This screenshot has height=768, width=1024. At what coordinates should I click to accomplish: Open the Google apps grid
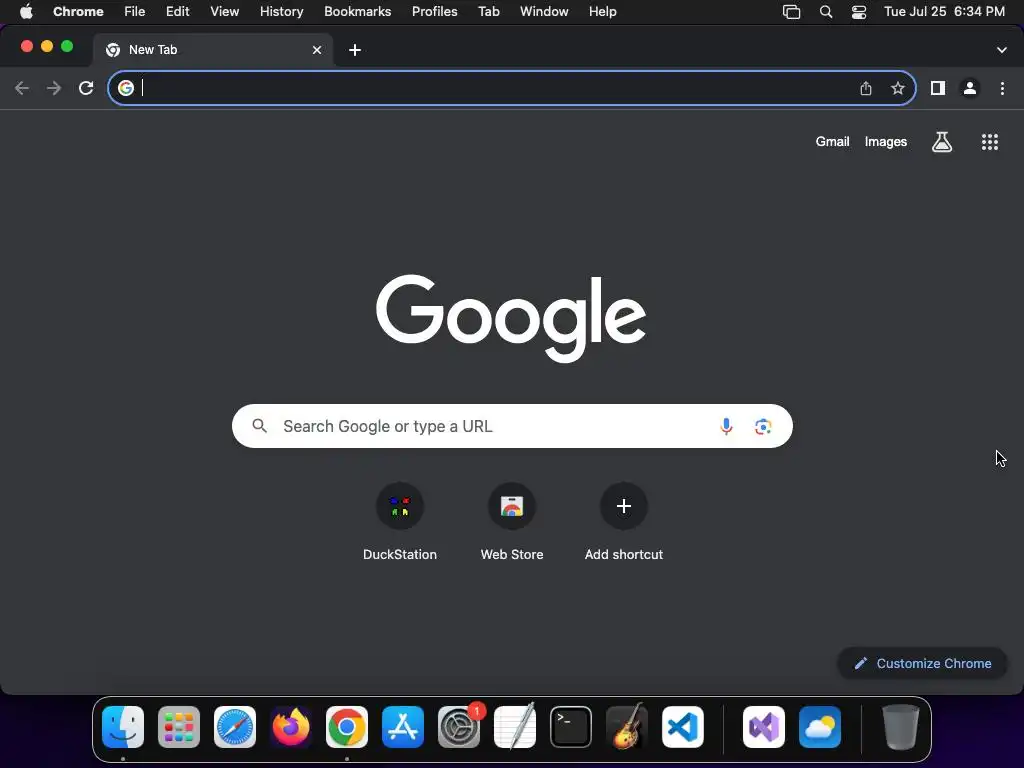tap(990, 142)
